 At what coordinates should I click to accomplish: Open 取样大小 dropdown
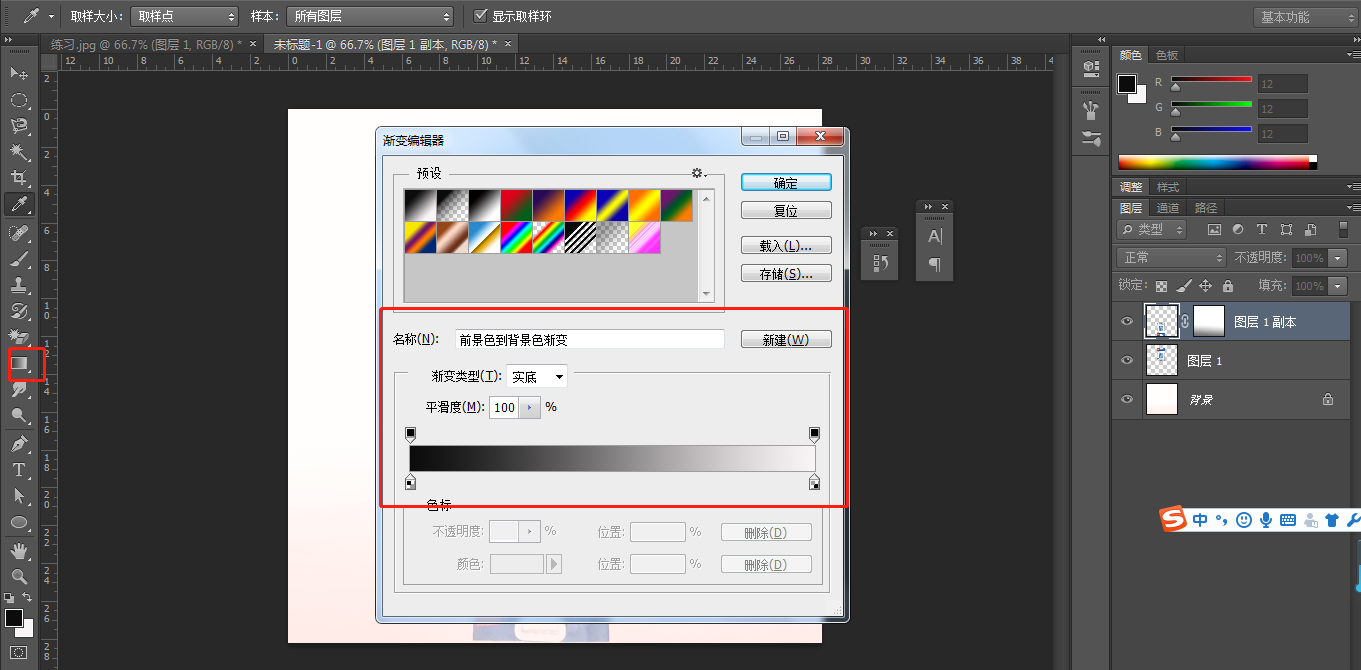pos(185,17)
